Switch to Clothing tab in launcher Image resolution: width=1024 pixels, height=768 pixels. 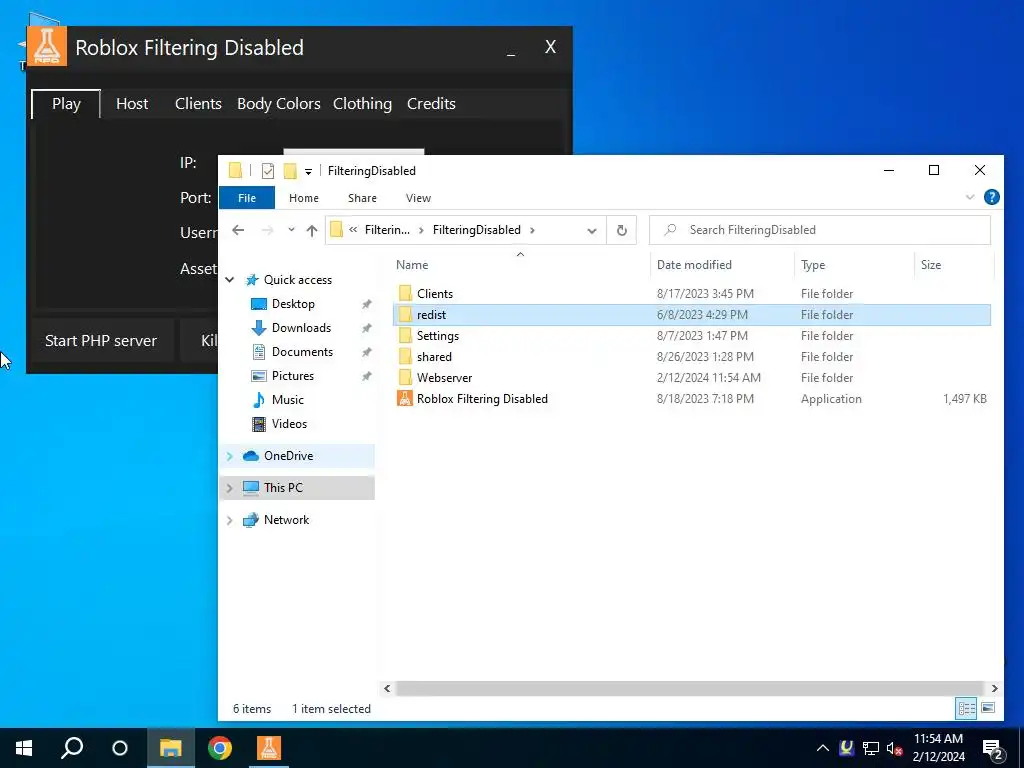tap(362, 104)
